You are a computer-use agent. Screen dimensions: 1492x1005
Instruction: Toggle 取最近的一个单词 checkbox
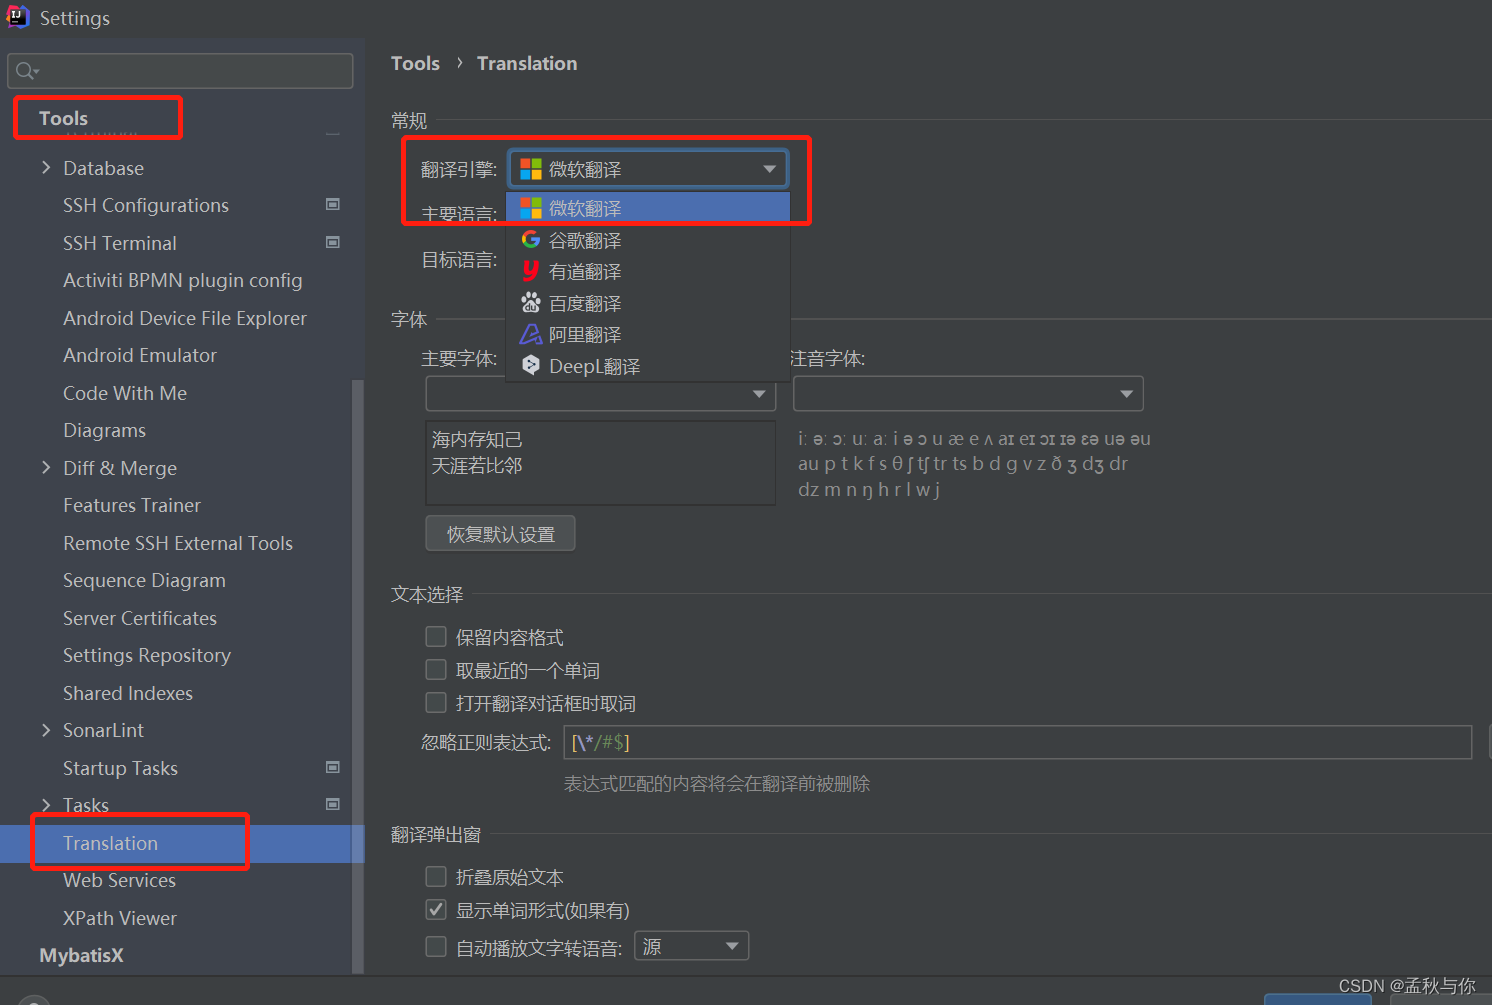coord(436,670)
